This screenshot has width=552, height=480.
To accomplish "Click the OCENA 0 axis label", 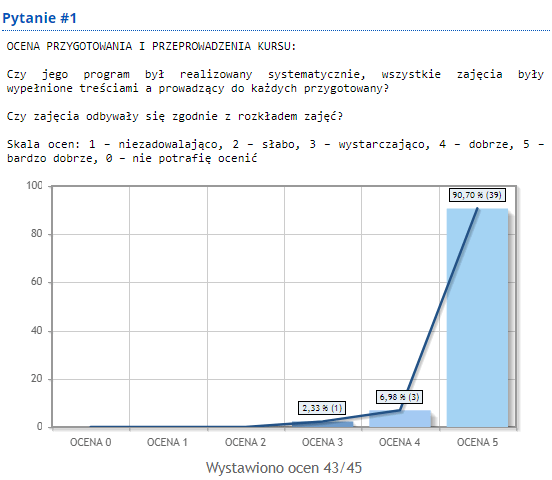I will click(90, 442).
